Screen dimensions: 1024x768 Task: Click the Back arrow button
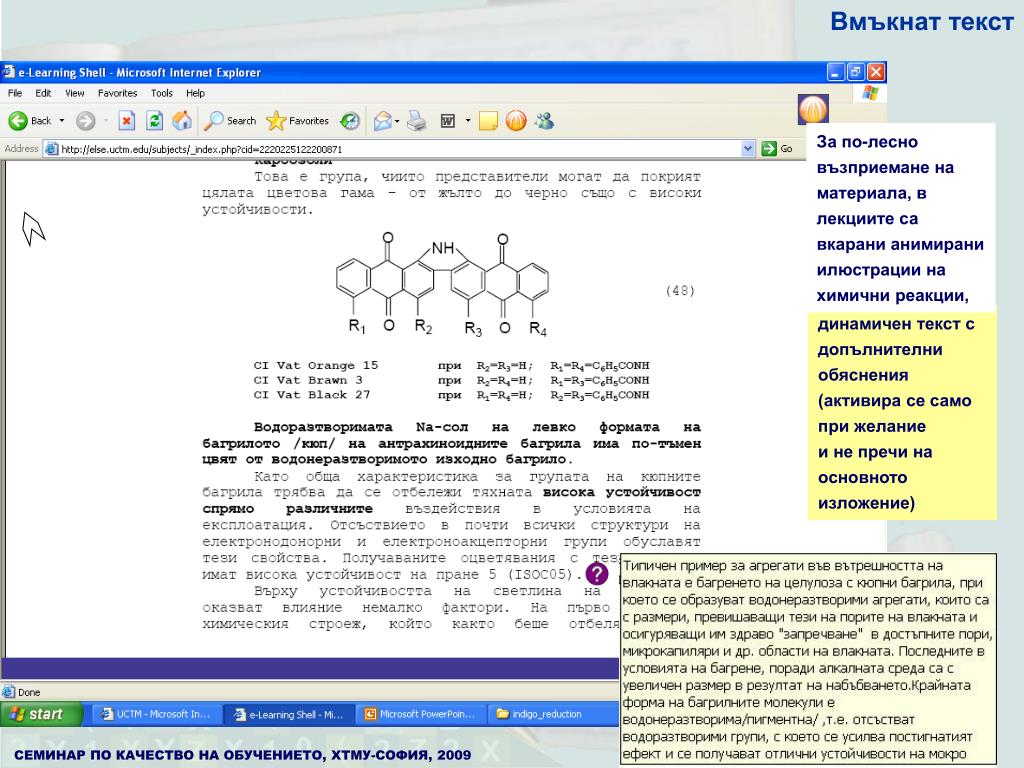[x=29, y=121]
